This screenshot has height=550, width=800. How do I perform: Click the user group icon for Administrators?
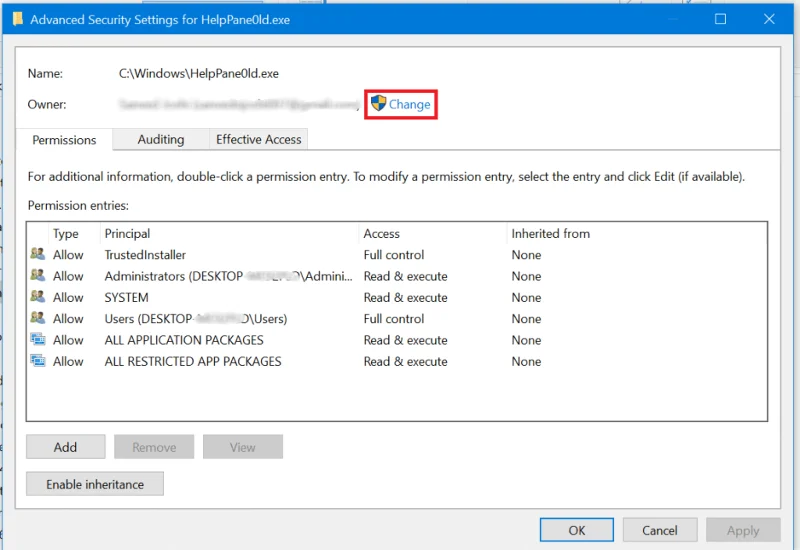pos(38,275)
